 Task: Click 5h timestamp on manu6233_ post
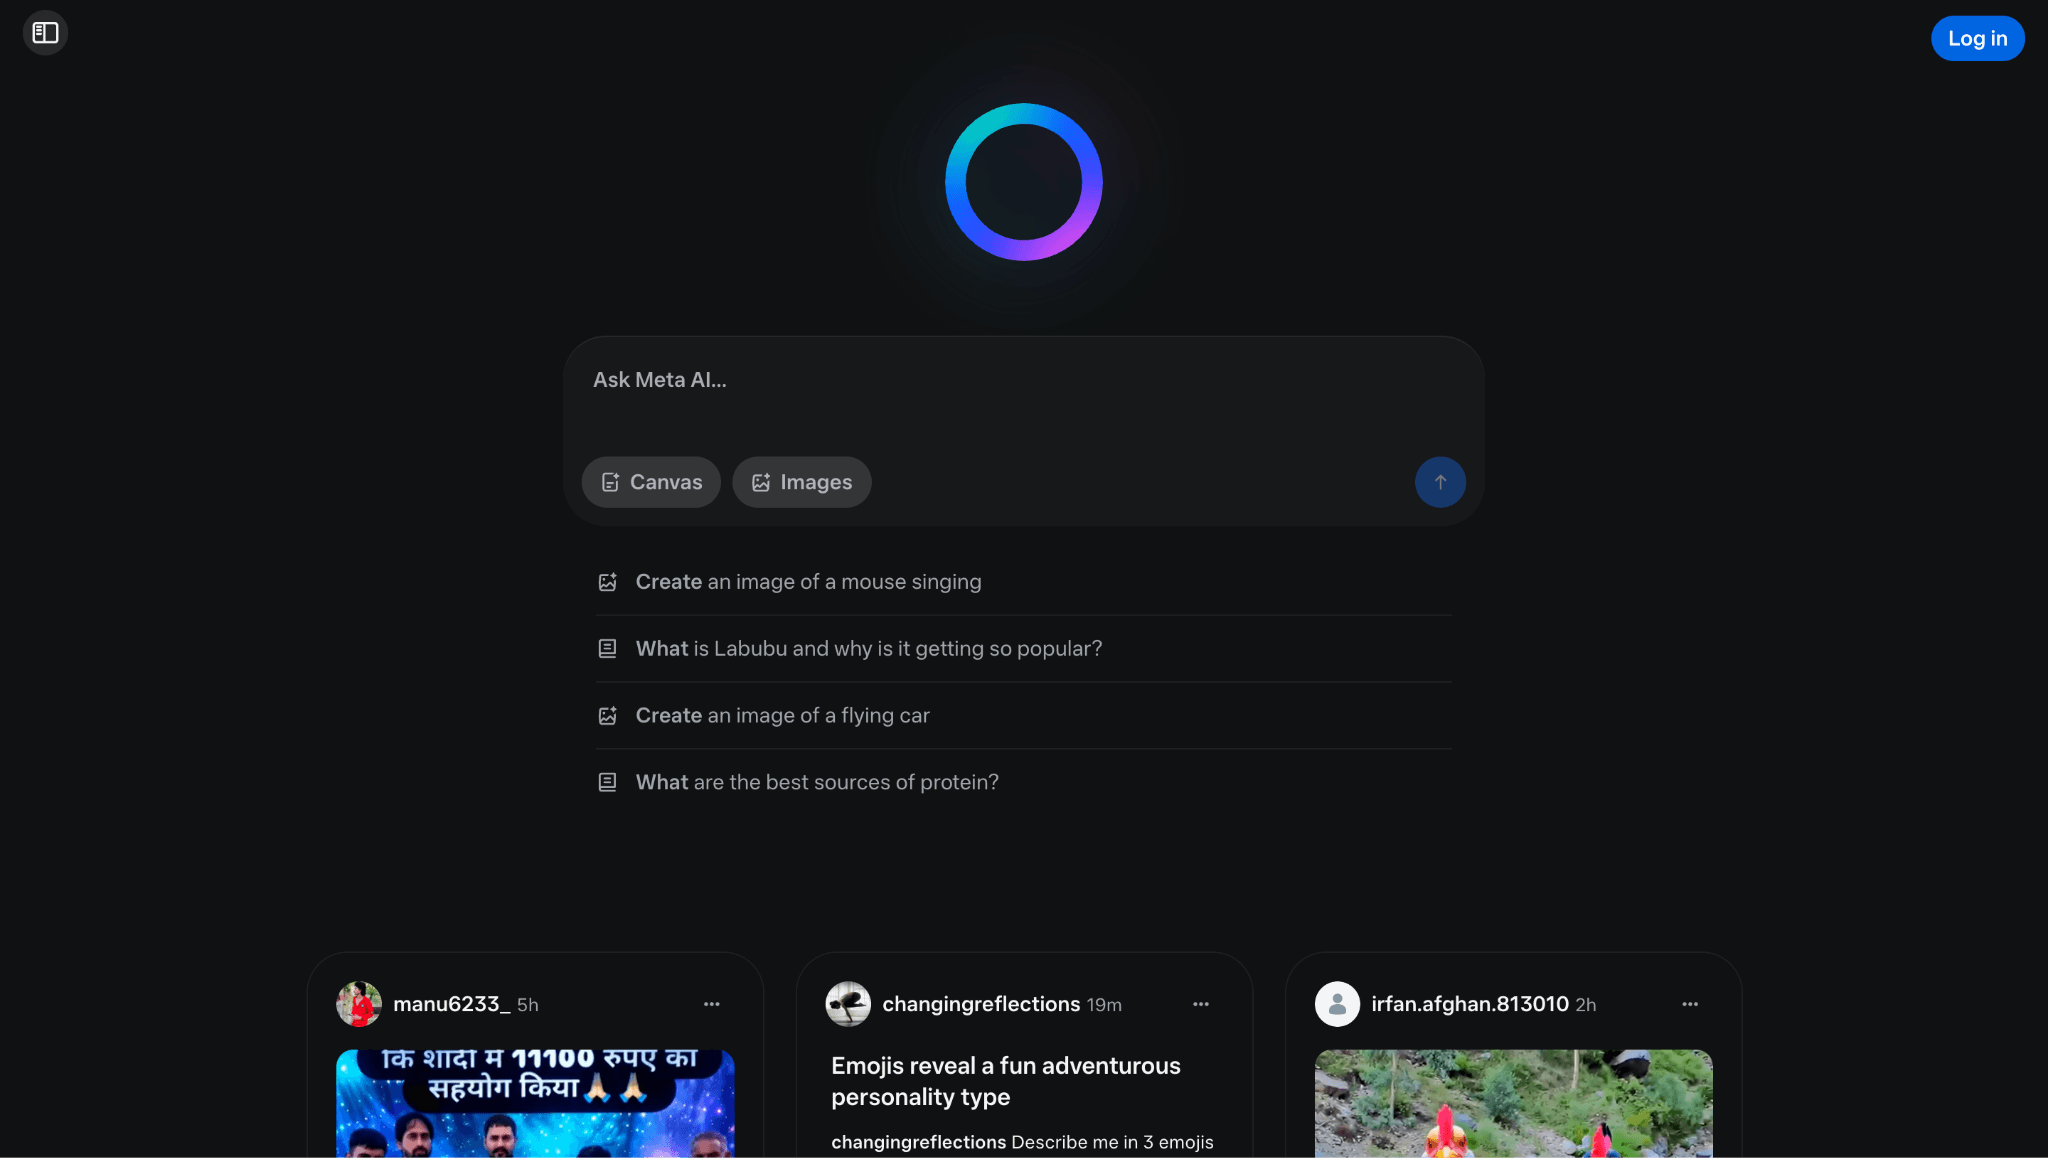(528, 1005)
